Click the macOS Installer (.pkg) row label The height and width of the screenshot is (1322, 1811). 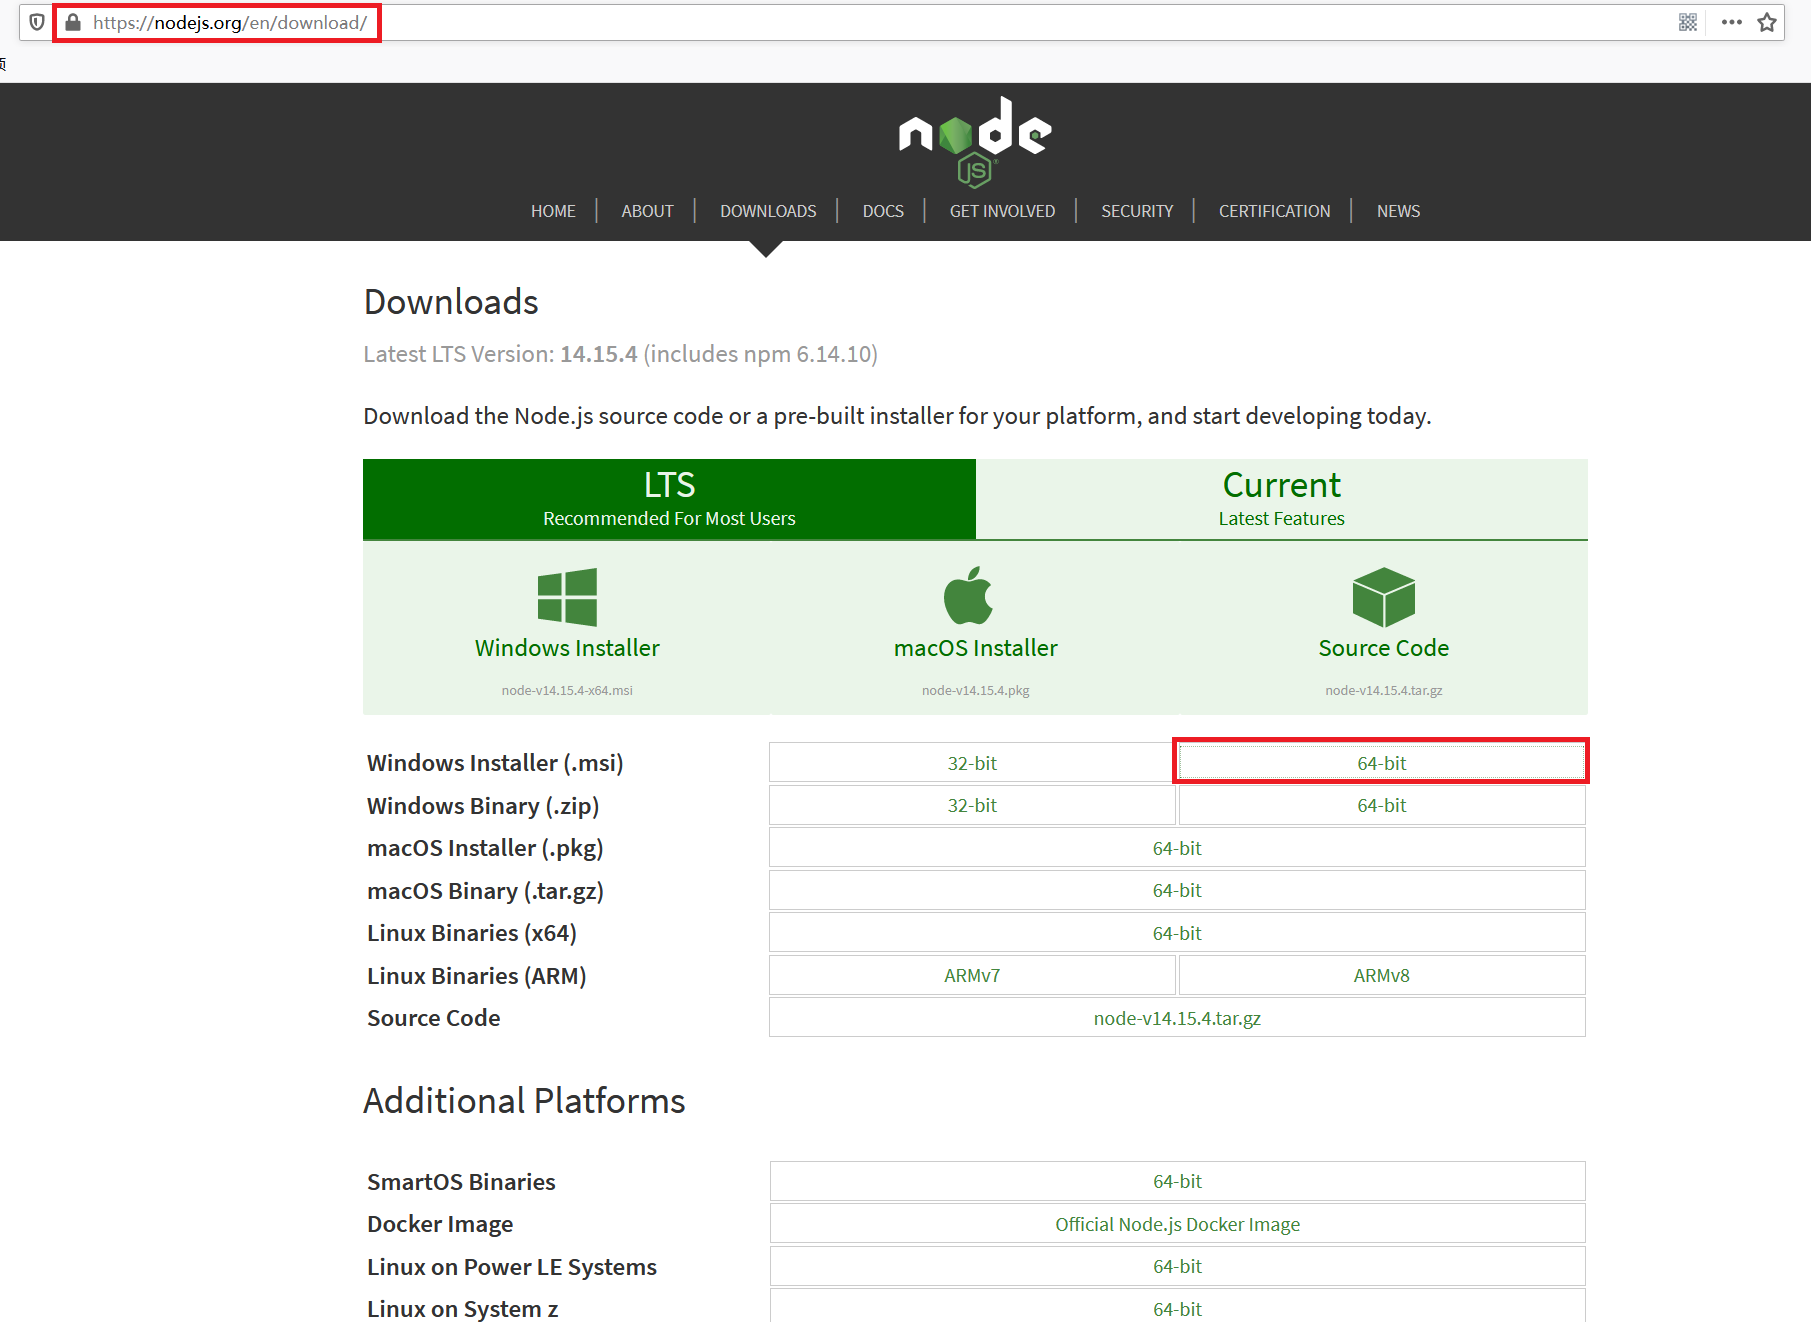point(485,848)
